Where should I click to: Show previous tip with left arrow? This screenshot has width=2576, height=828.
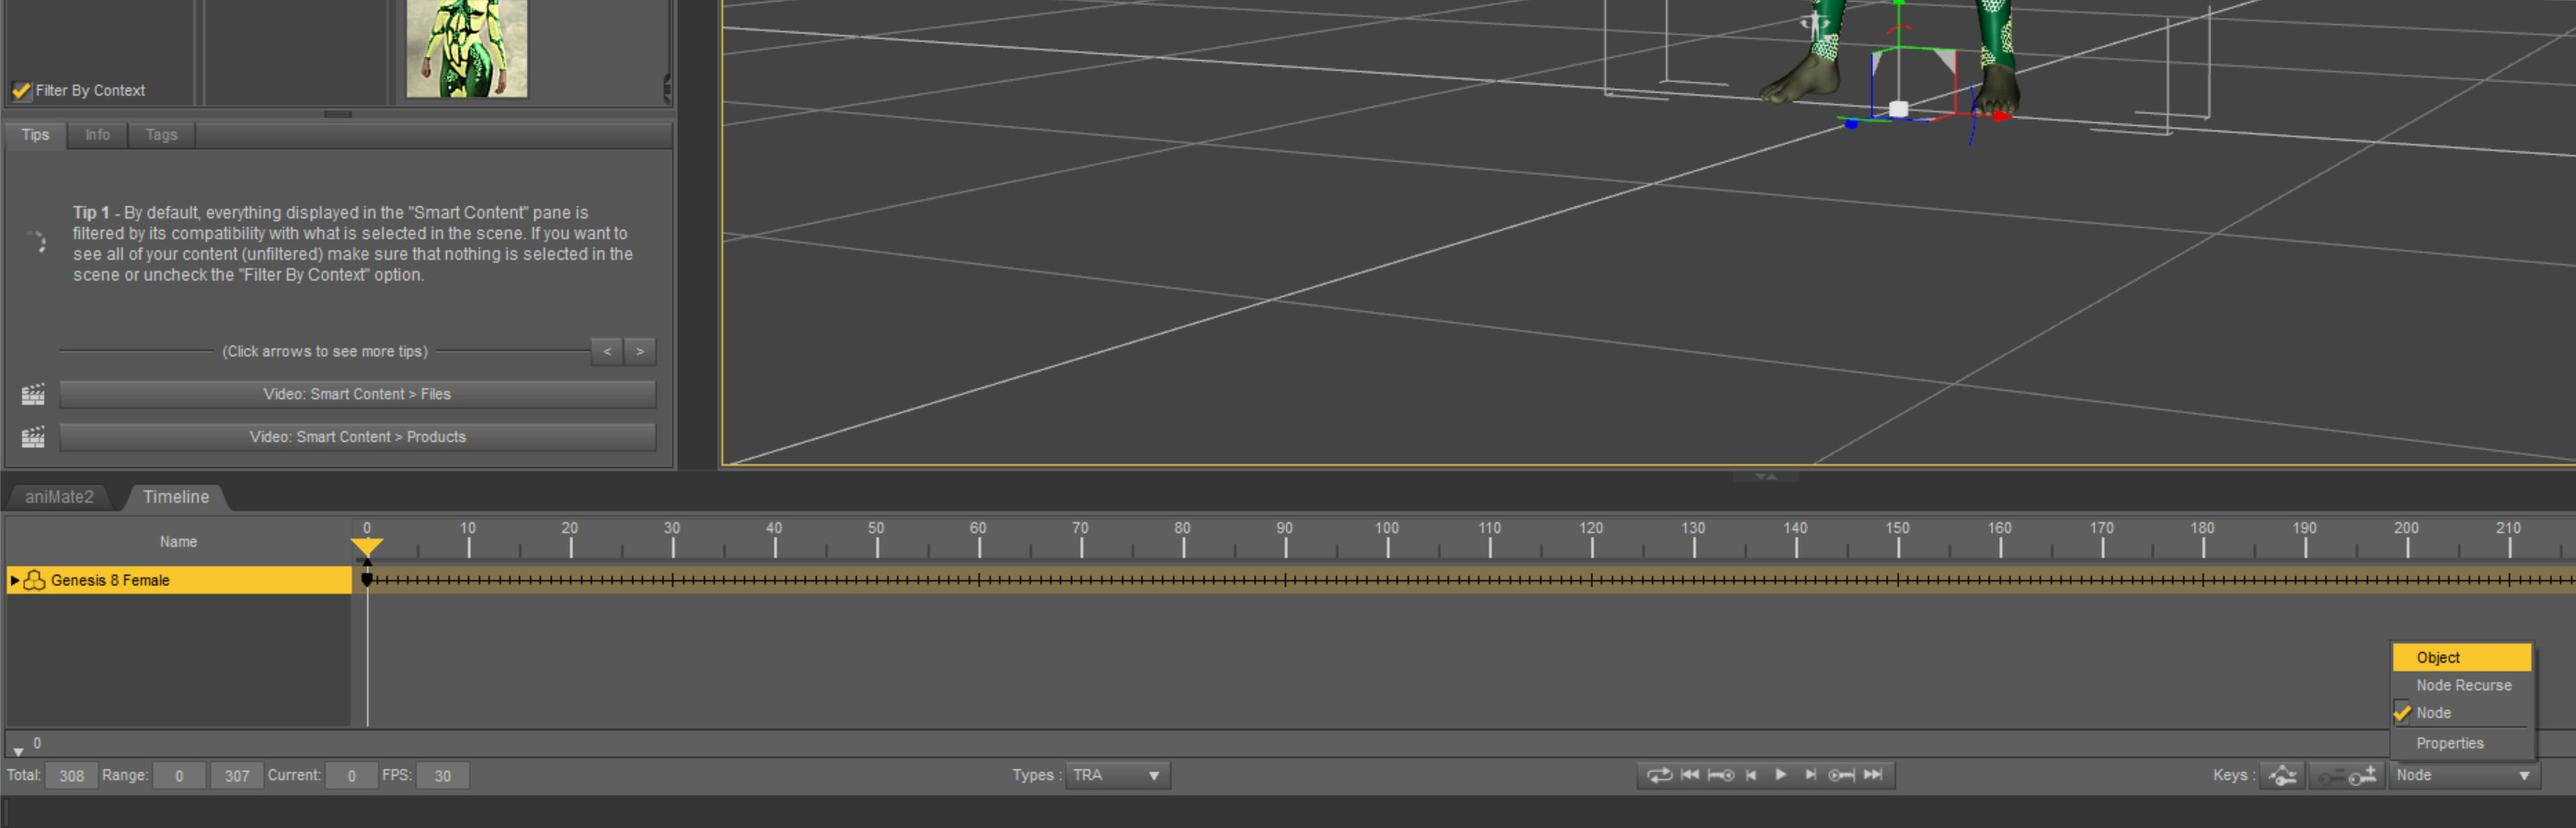click(x=607, y=352)
